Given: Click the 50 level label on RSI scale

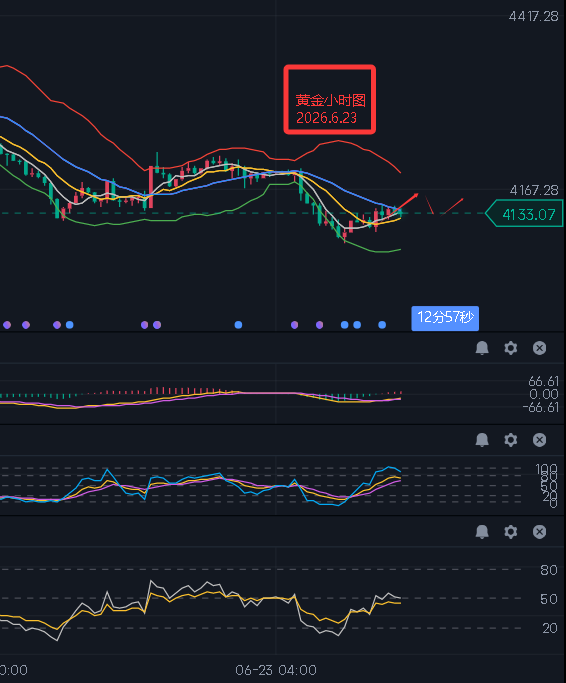Looking at the screenshot, I should 549,599.
